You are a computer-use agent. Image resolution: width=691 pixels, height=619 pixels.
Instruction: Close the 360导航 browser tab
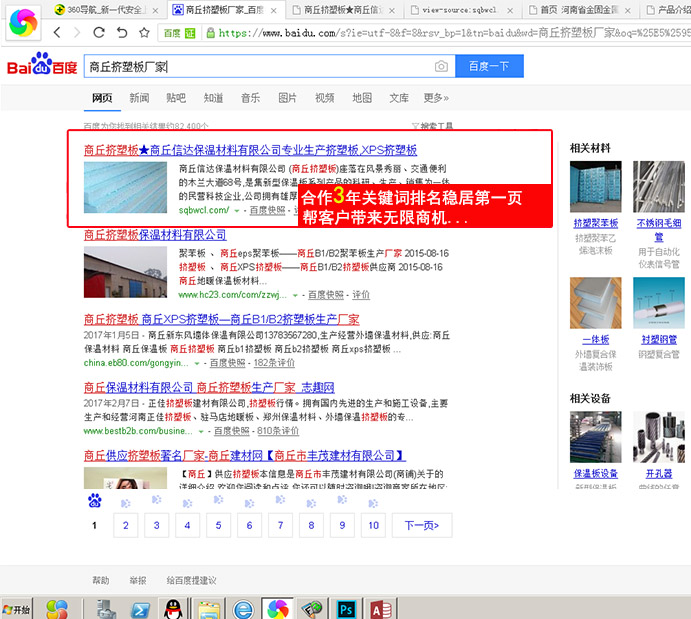tap(155, 11)
